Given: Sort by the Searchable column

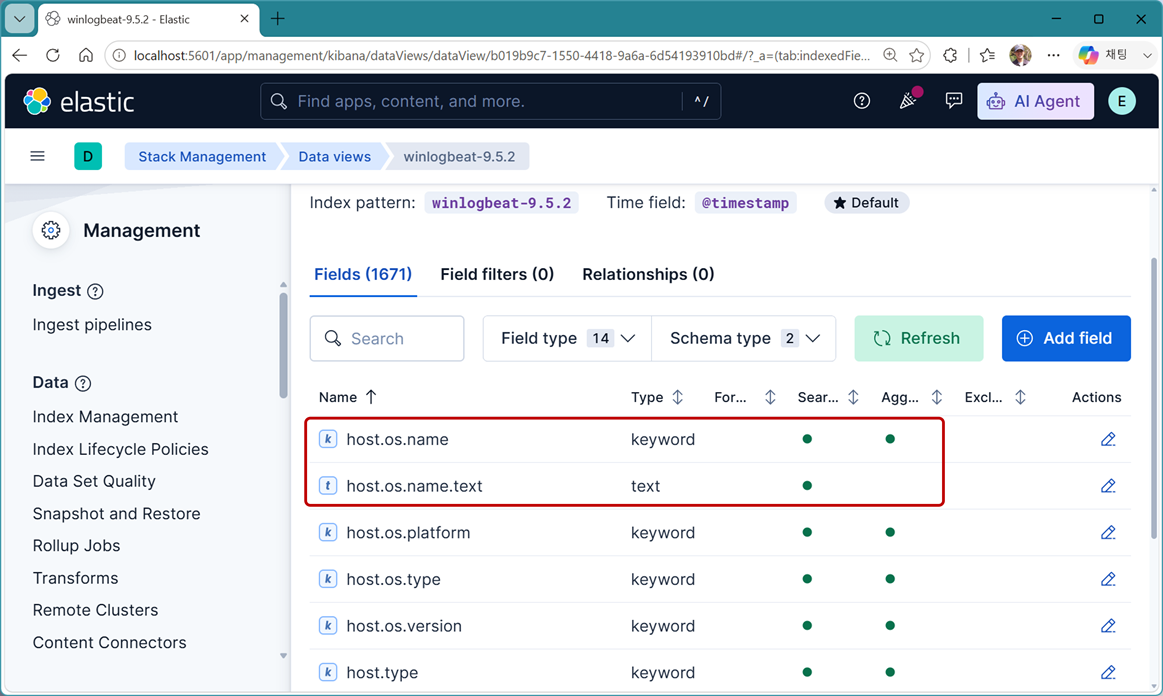Looking at the screenshot, I should 828,397.
